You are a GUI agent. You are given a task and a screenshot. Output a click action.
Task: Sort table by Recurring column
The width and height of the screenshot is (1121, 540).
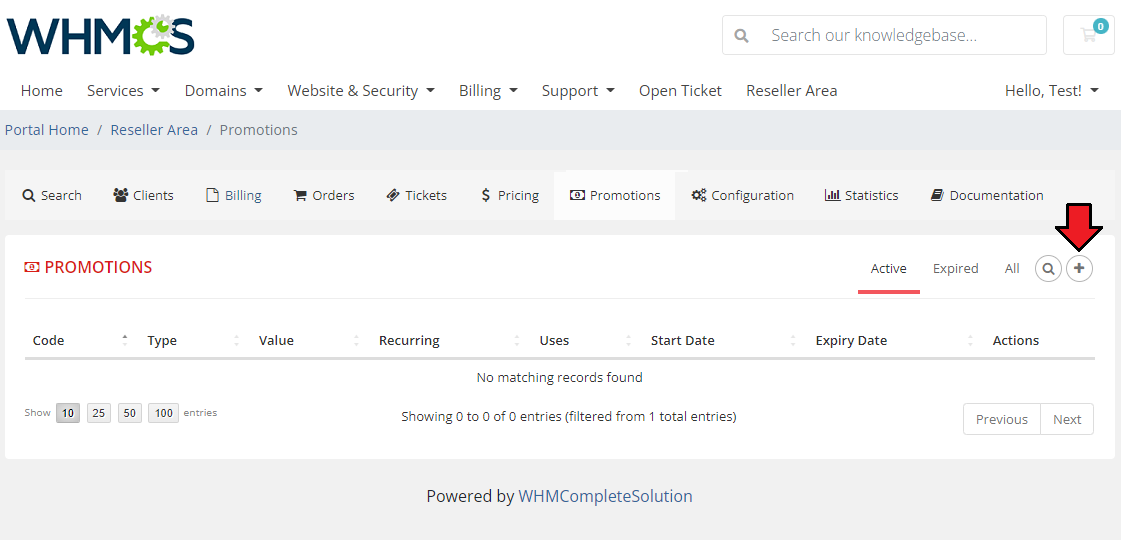click(449, 340)
